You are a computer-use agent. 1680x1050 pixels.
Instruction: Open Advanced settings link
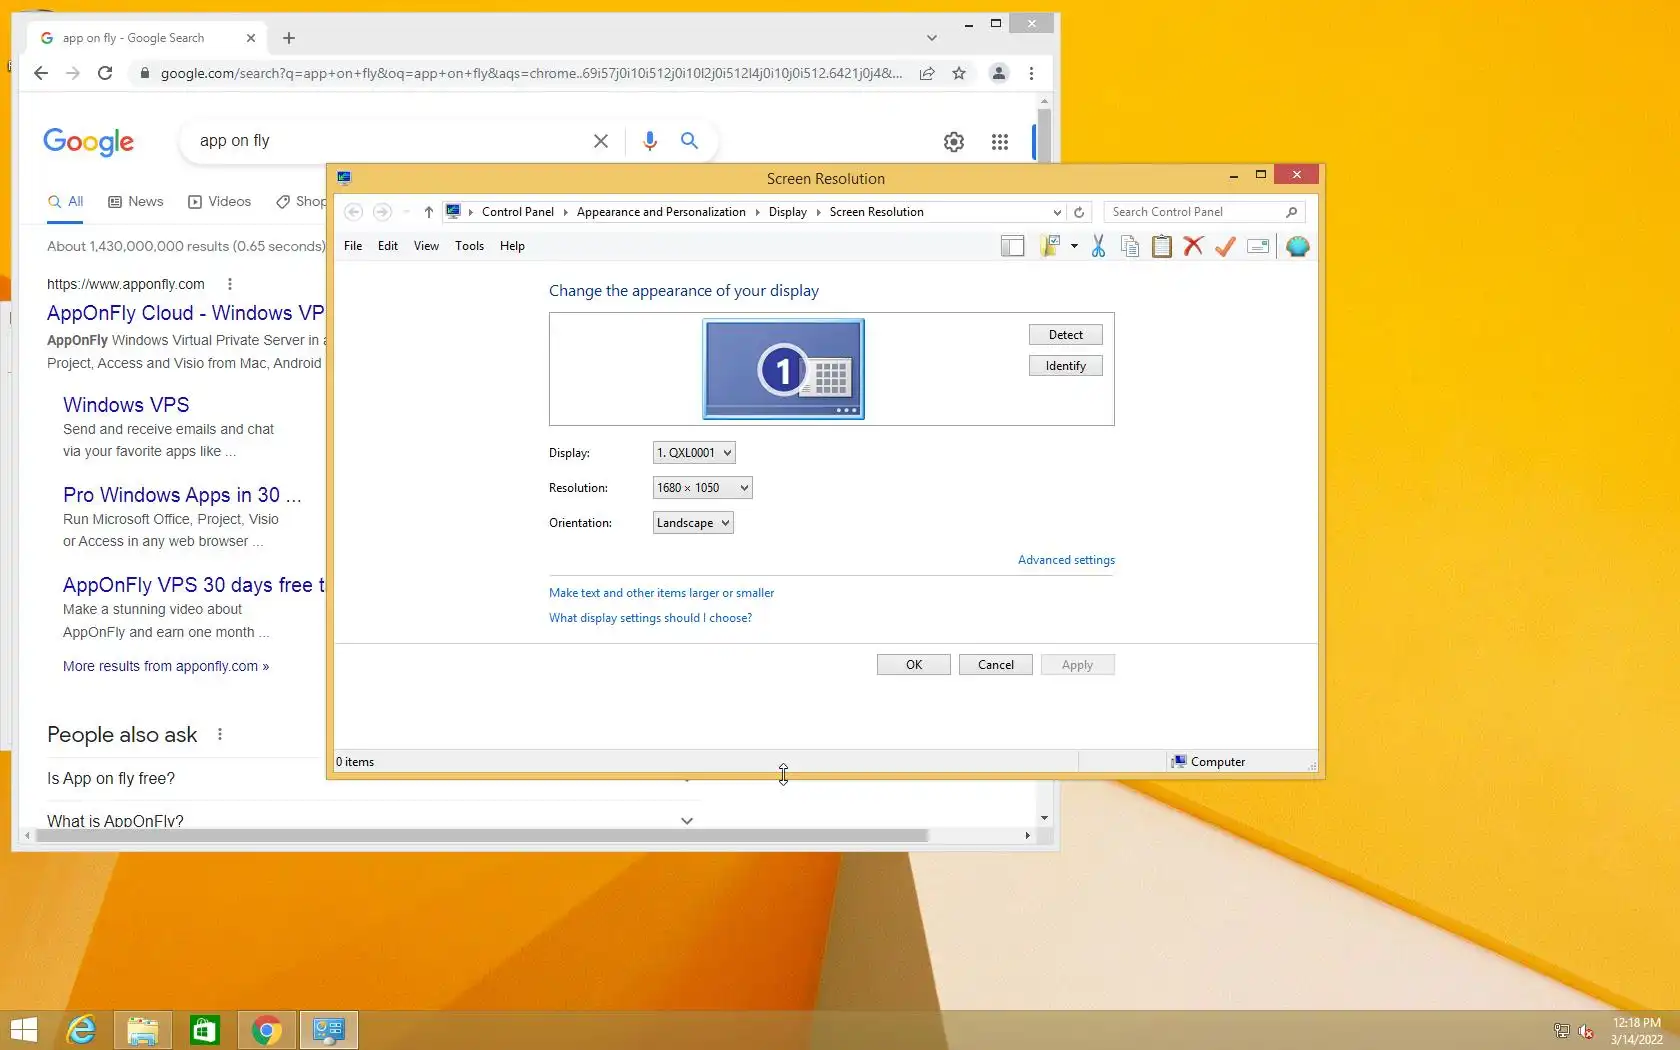pyautogui.click(x=1066, y=560)
